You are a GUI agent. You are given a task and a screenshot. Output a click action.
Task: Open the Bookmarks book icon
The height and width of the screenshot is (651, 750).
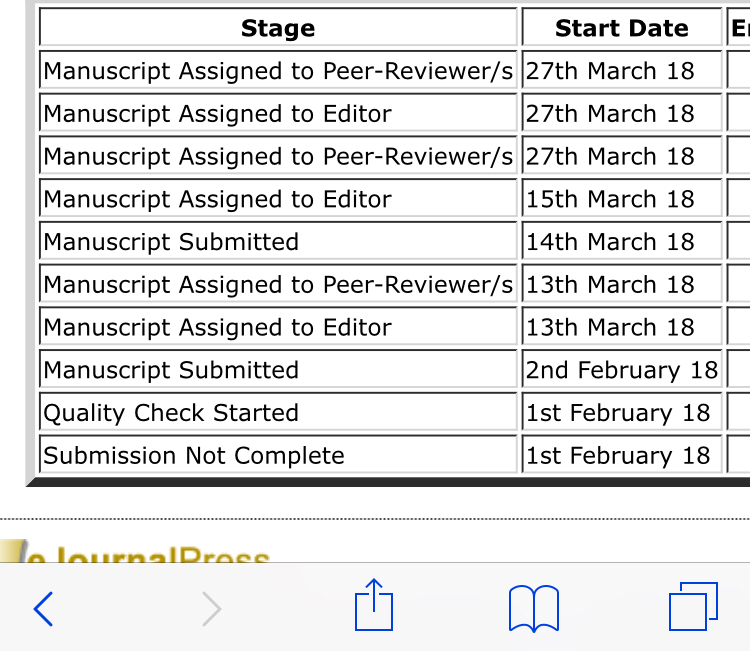click(x=533, y=608)
